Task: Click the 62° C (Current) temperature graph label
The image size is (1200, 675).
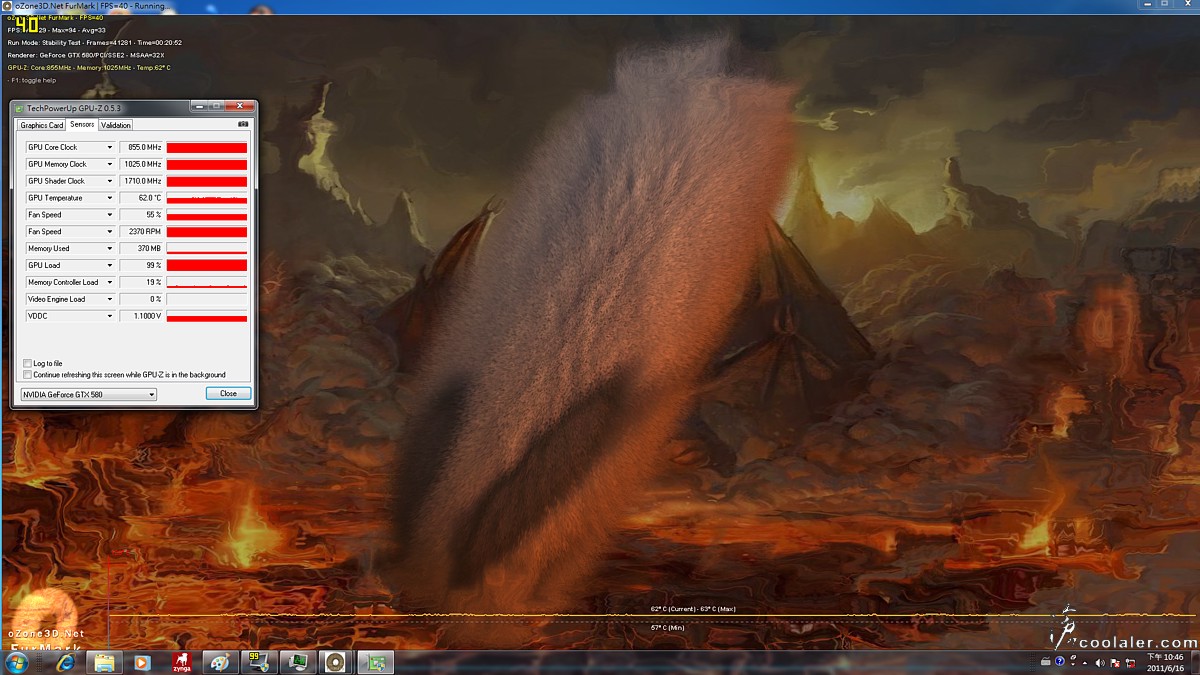Action: [x=672, y=608]
